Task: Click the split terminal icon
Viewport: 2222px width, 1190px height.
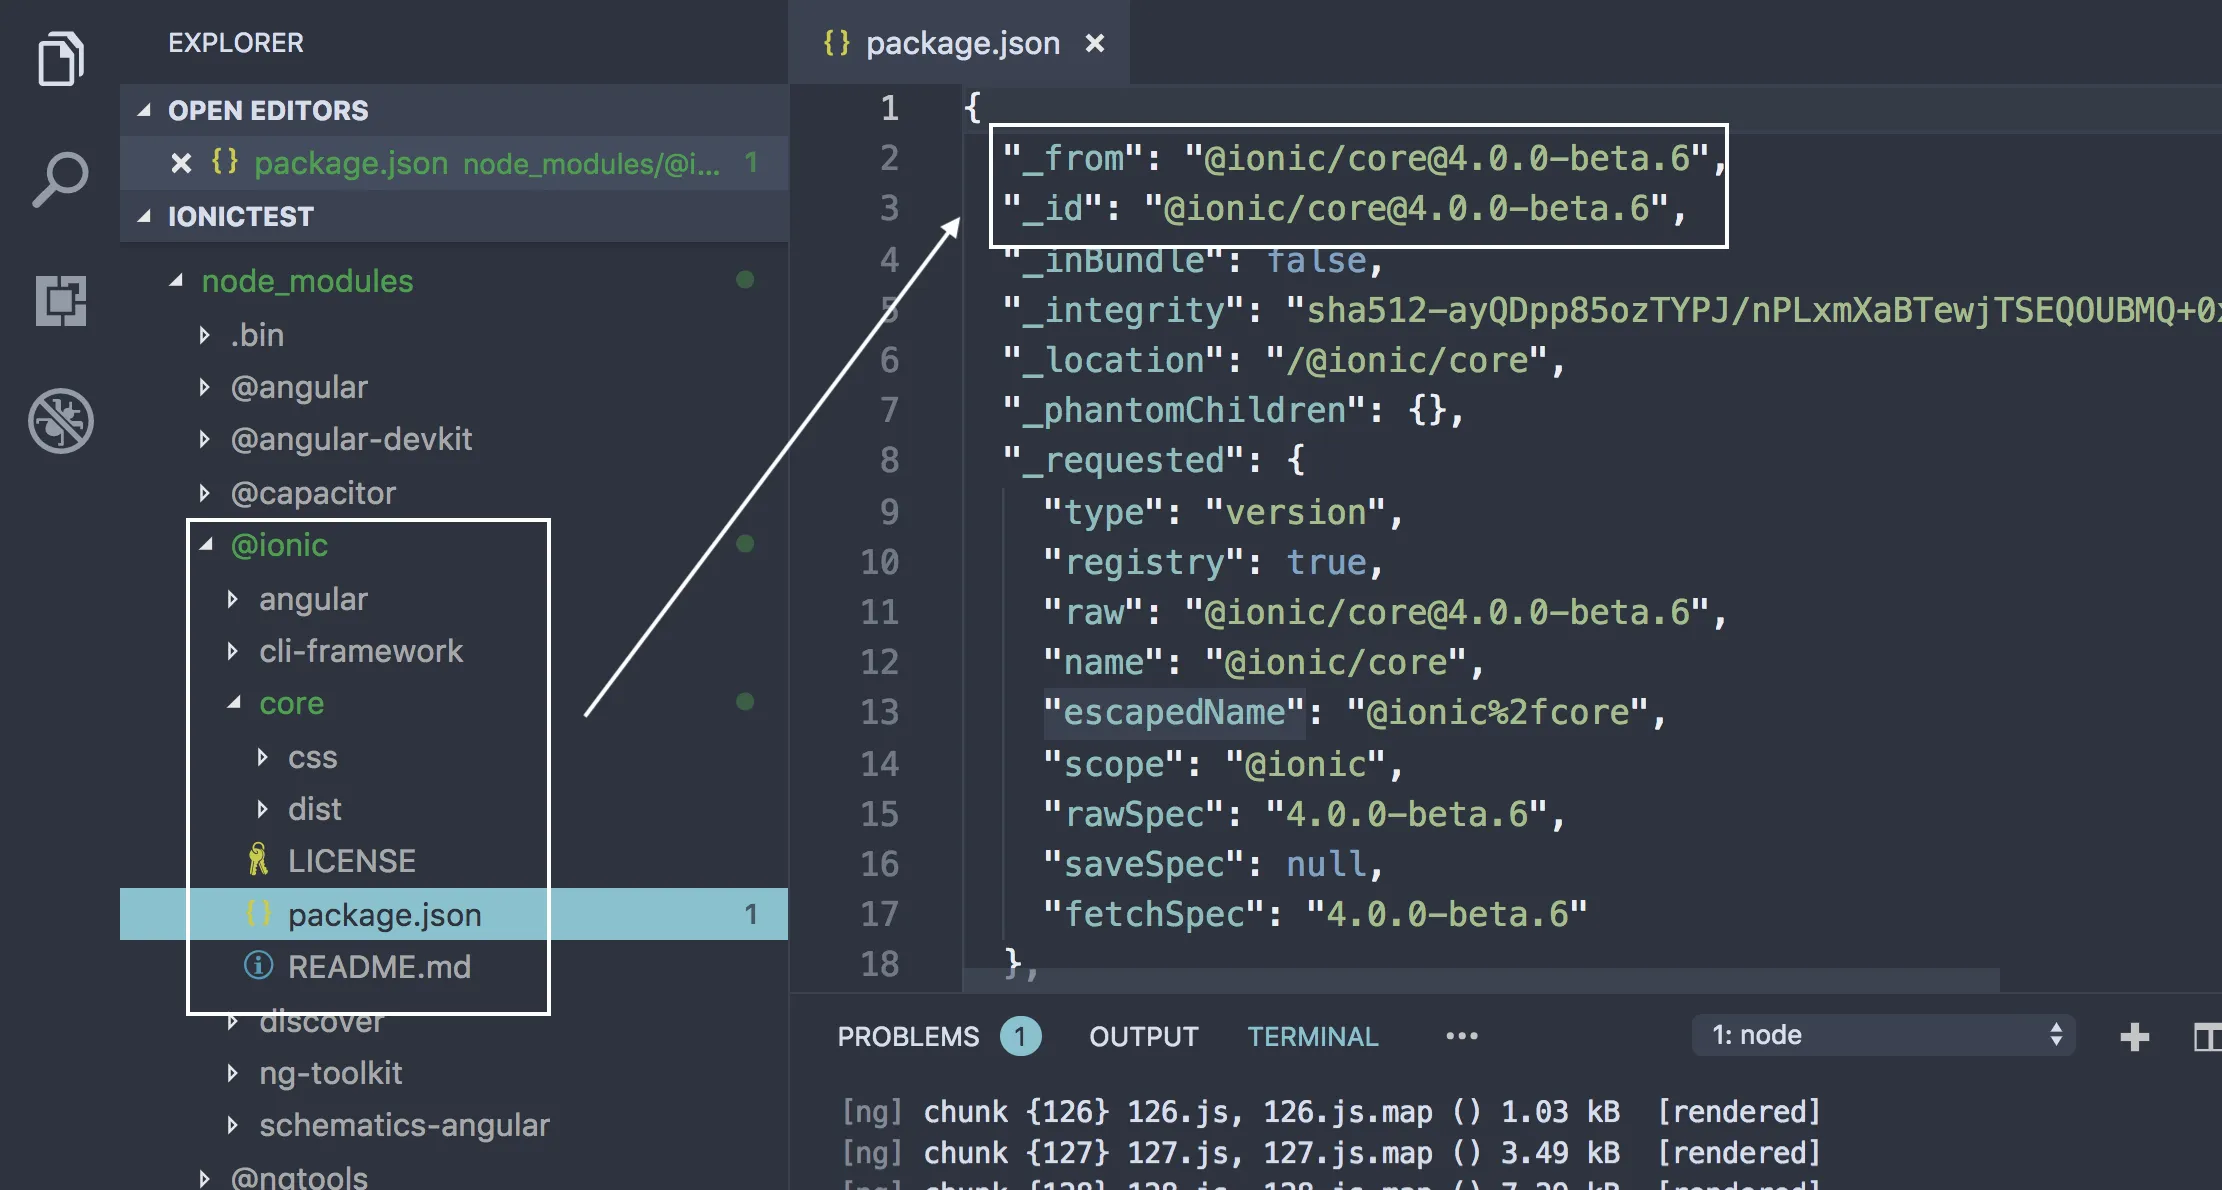Action: [2206, 1036]
